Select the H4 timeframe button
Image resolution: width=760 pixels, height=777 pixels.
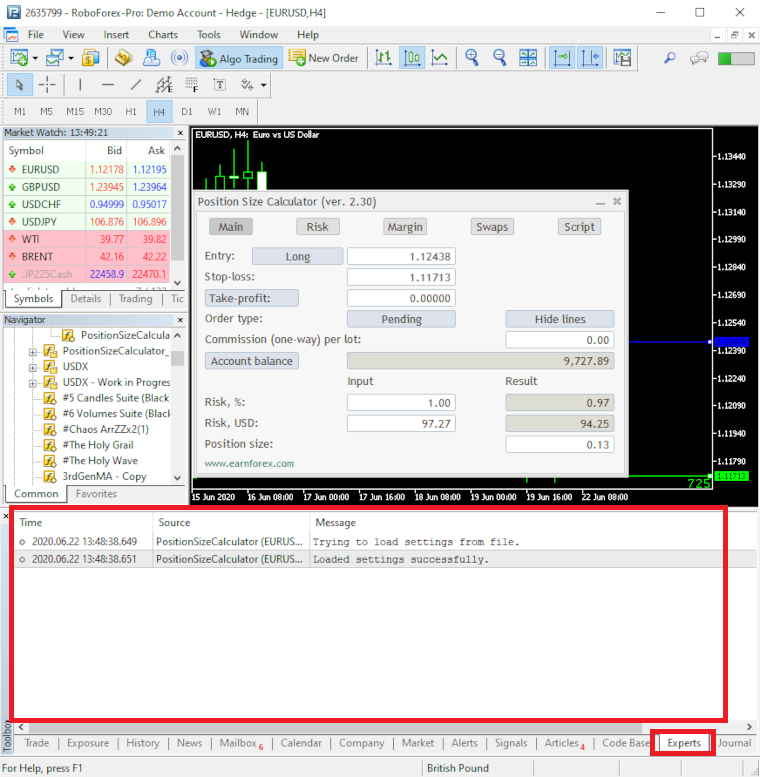tap(159, 111)
